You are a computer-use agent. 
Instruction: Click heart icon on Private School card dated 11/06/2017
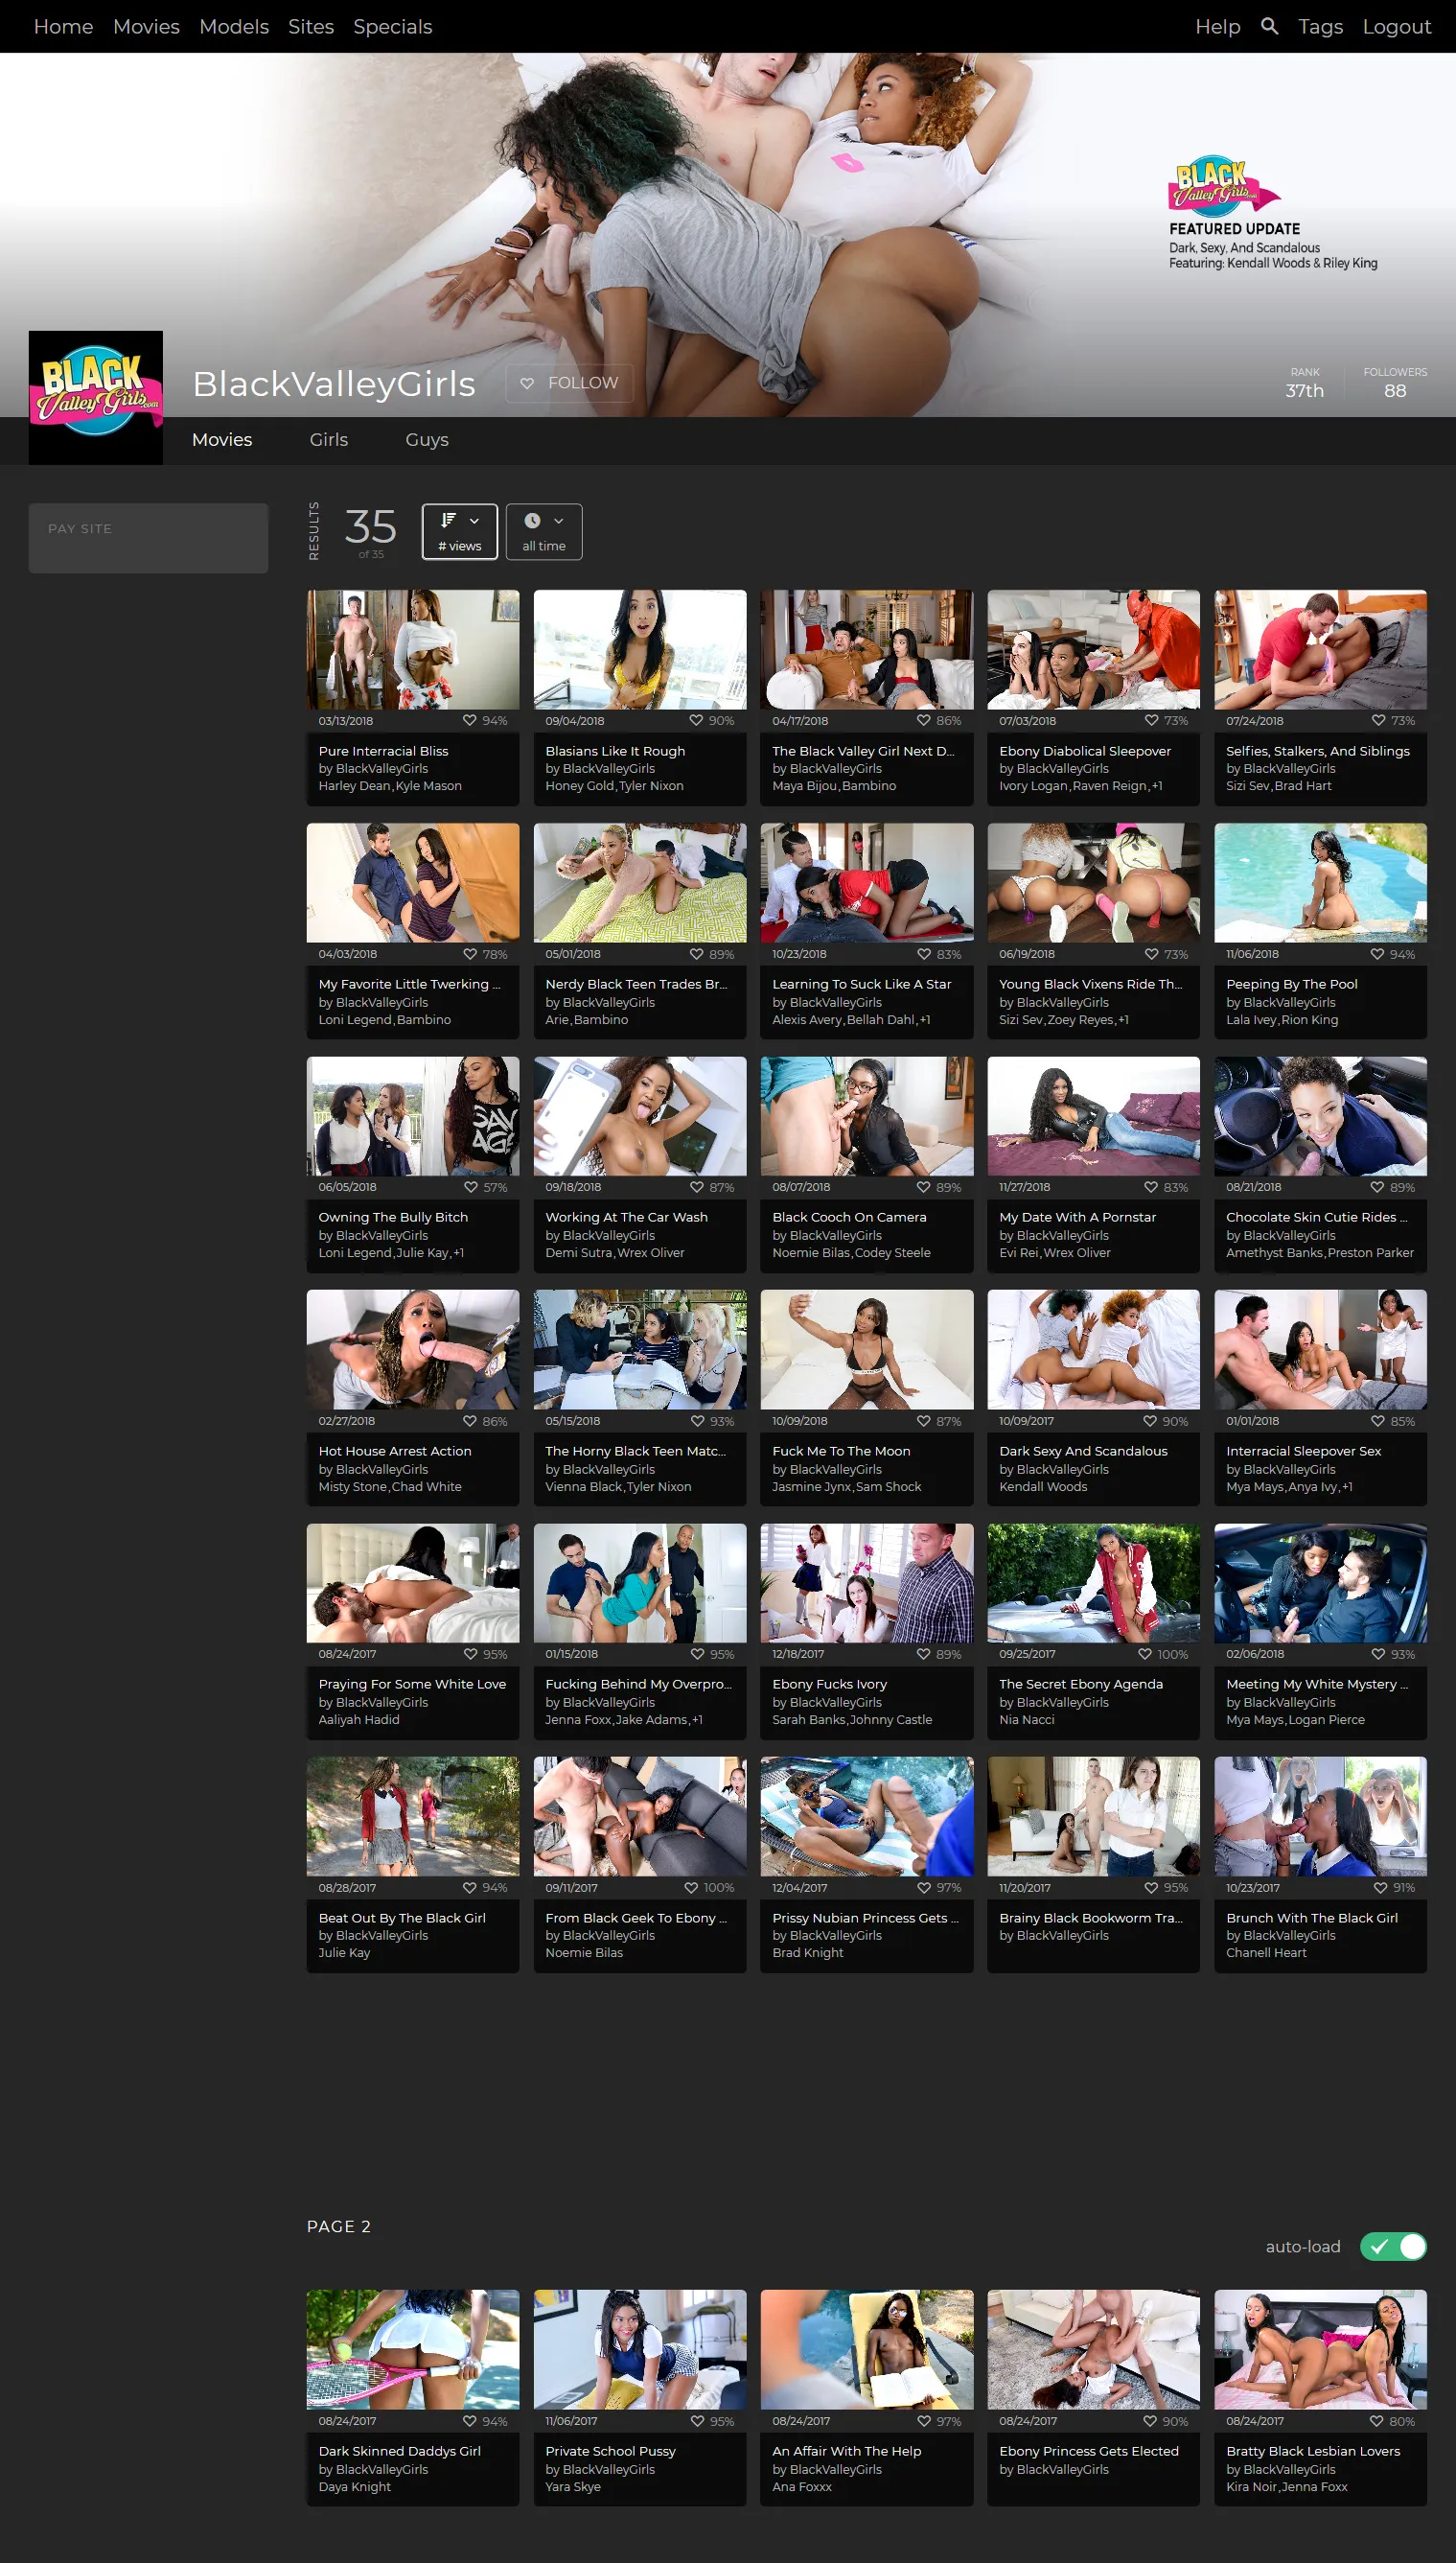coord(696,2420)
